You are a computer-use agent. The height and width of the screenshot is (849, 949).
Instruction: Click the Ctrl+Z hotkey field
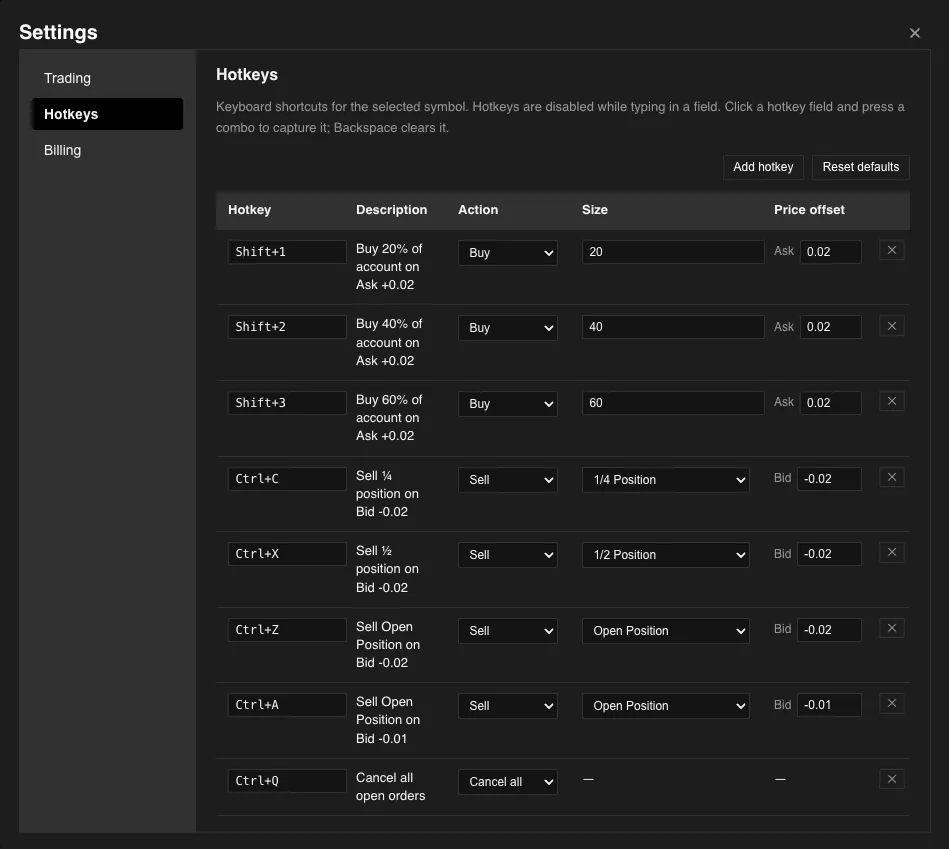click(287, 630)
